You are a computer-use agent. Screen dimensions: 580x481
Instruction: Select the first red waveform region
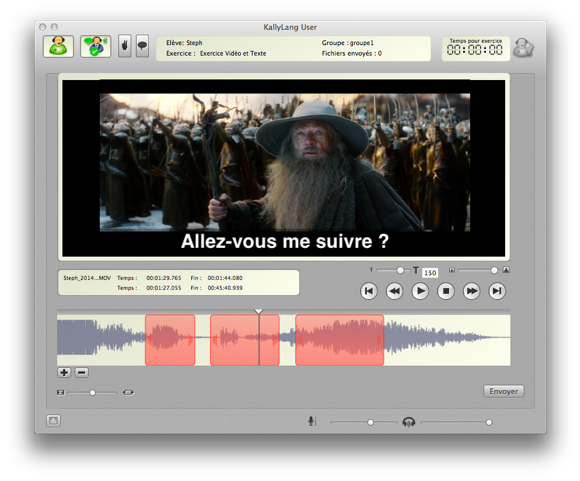[x=170, y=340]
